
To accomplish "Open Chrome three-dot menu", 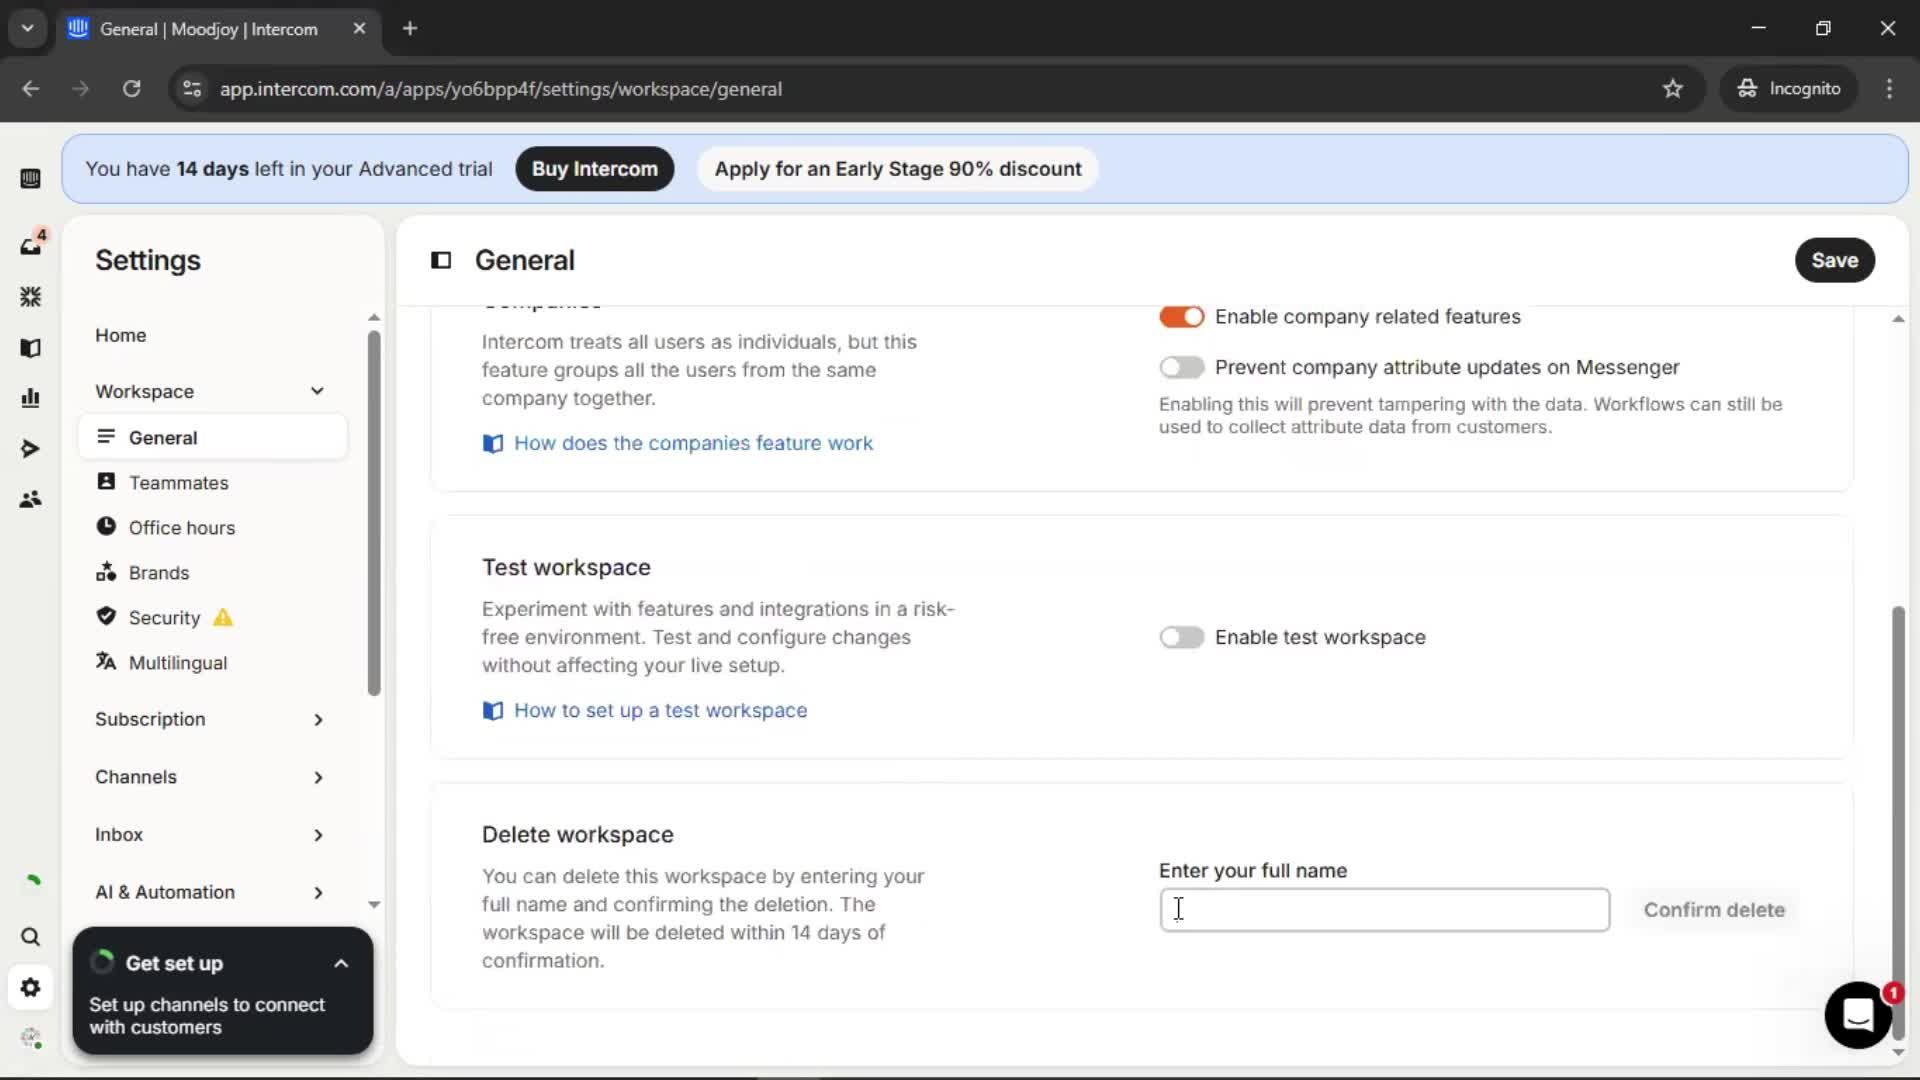I will 1889,89.
